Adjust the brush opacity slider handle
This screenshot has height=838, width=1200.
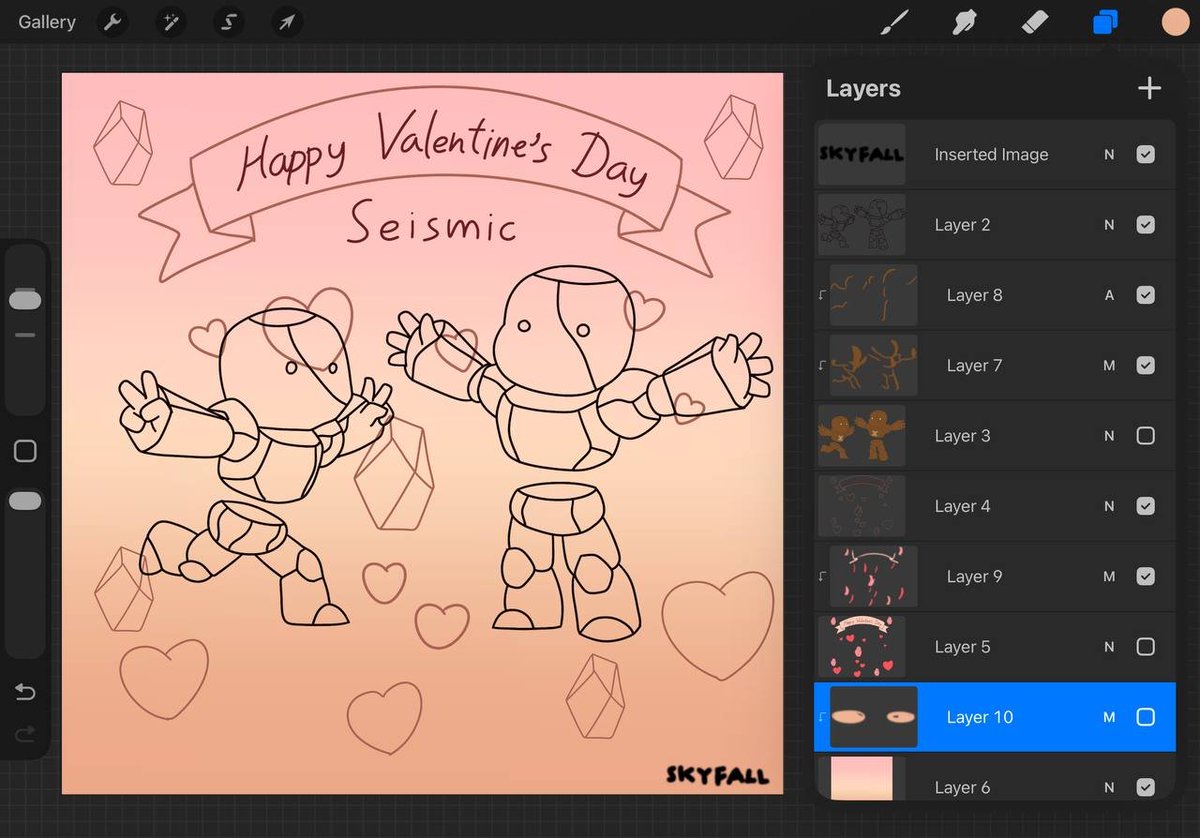pos(25,501)
